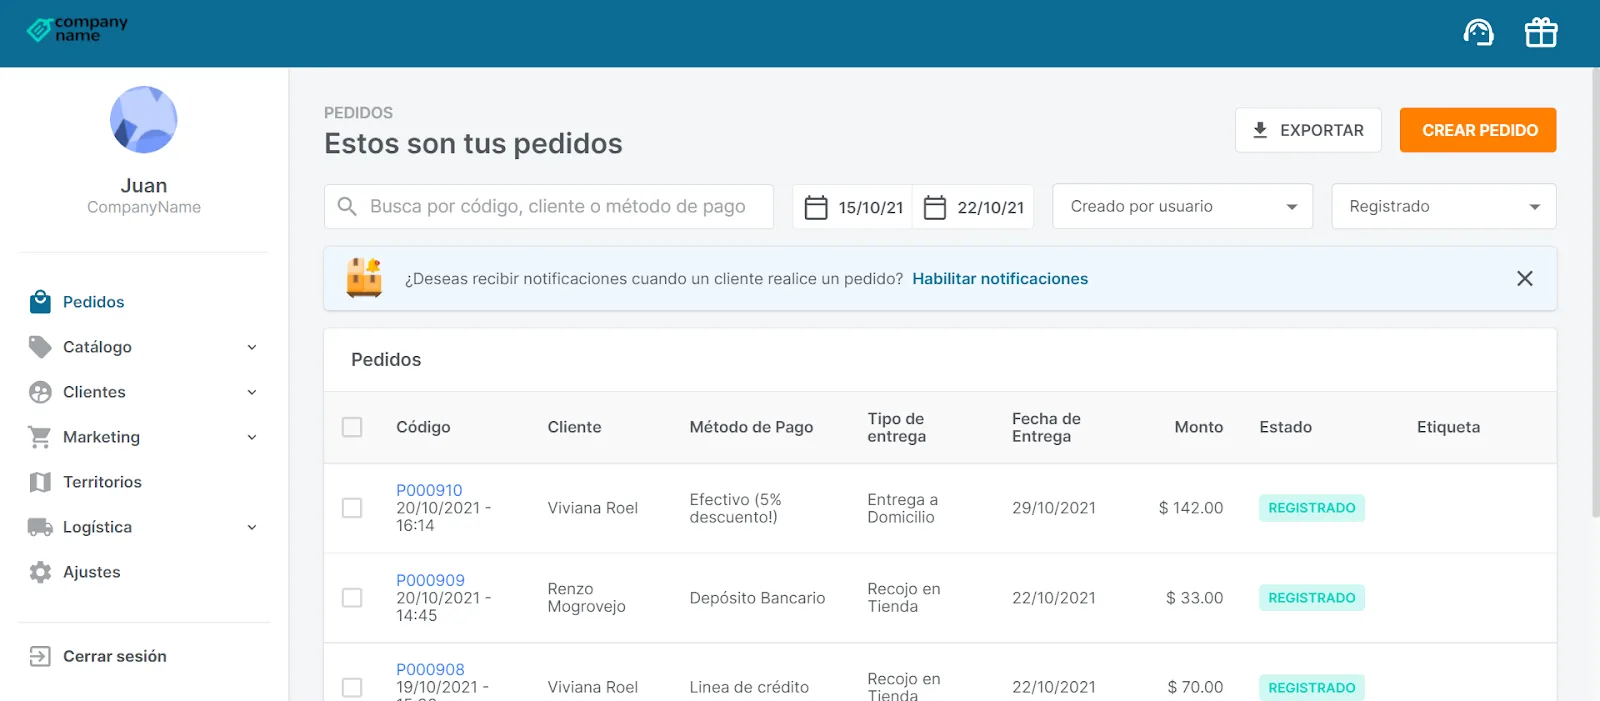The height and width of the screenshot is (701, 1600).
Task: Click the gift box icon in header
Action: (1541, 33)
